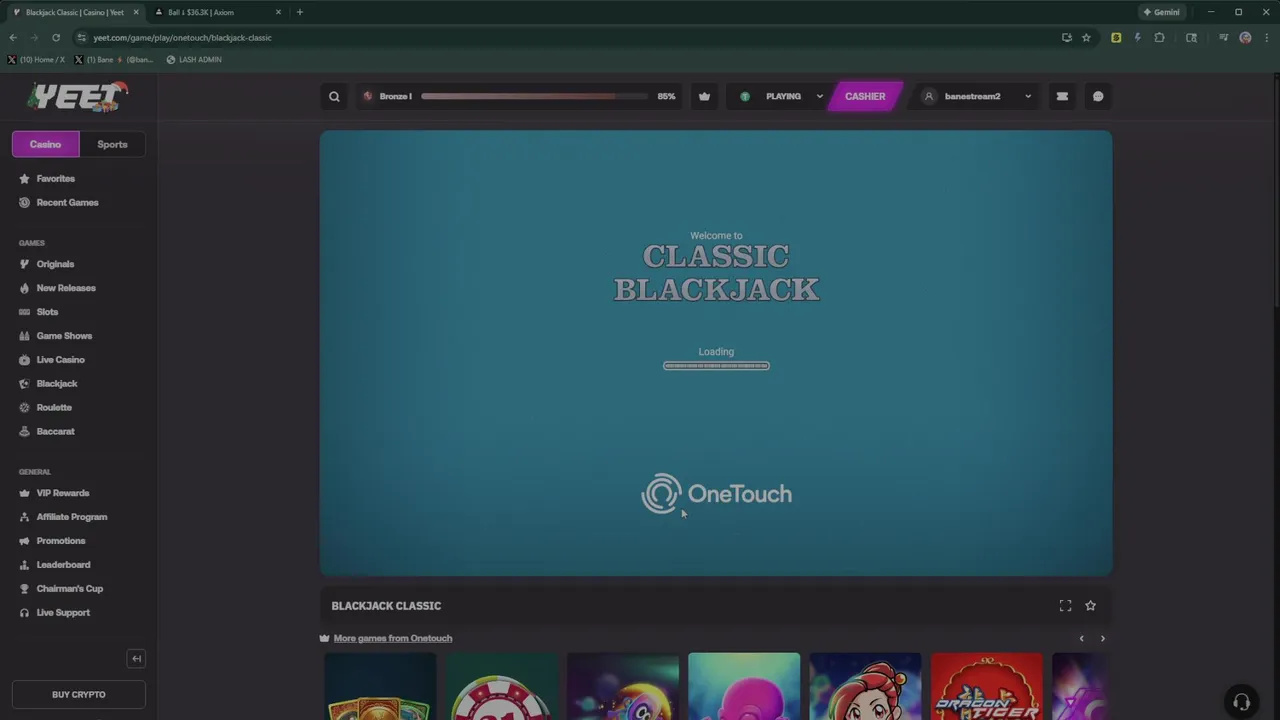
Task: Click the game loading progress bar
Action: [x=716, y=366]
